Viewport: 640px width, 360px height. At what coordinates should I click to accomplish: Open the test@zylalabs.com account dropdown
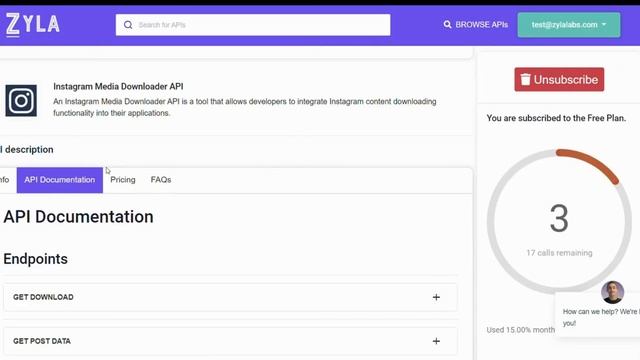569,25
